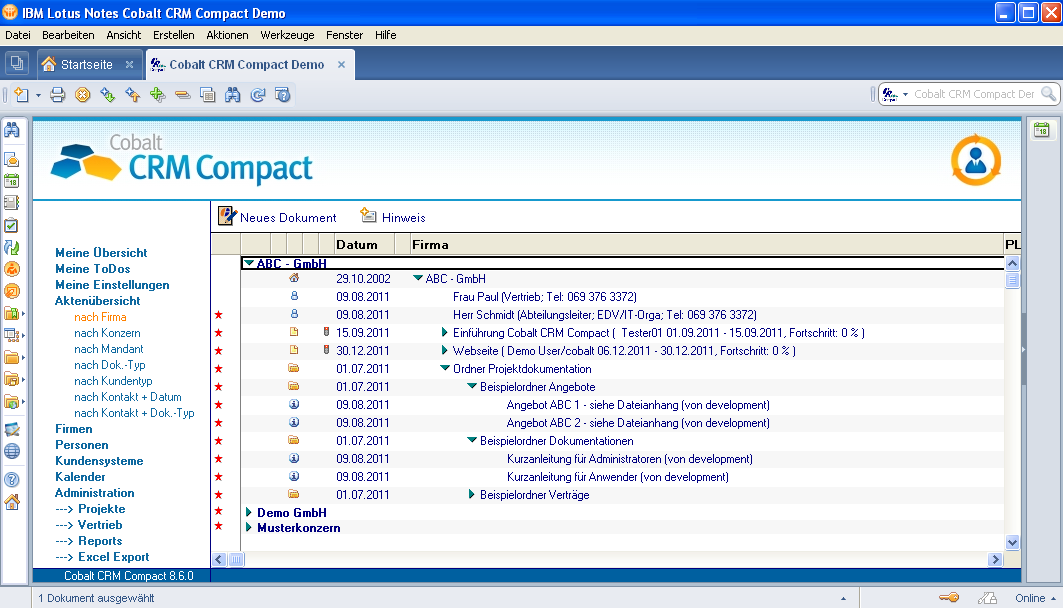Click the collapse all minus icon

(x=182, y=95)
